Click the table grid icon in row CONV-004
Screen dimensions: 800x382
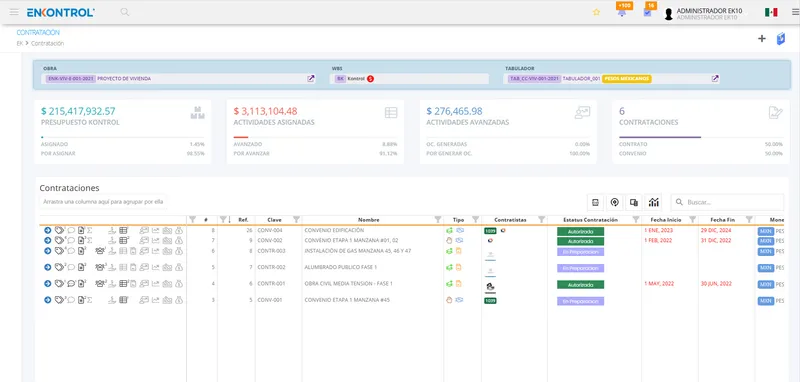coord(123,231)
